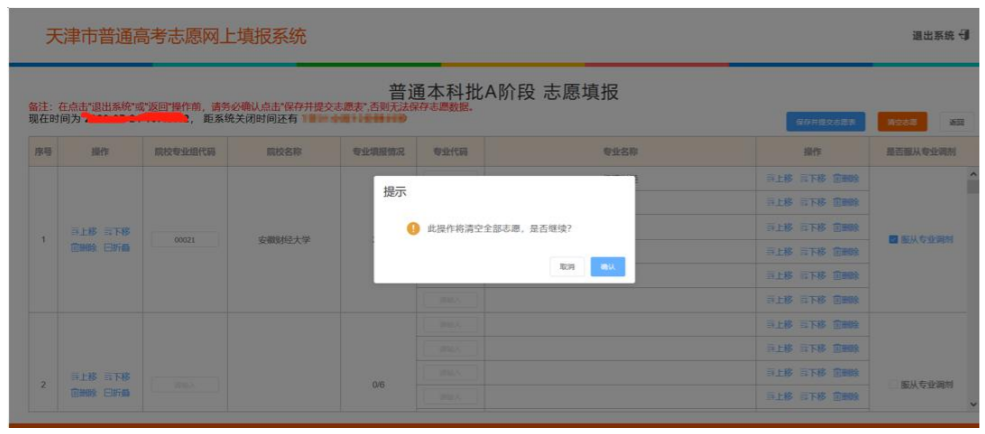Delete the sixth major of entry 1
The height and width of the screenshot is (434, 985).
846,300
